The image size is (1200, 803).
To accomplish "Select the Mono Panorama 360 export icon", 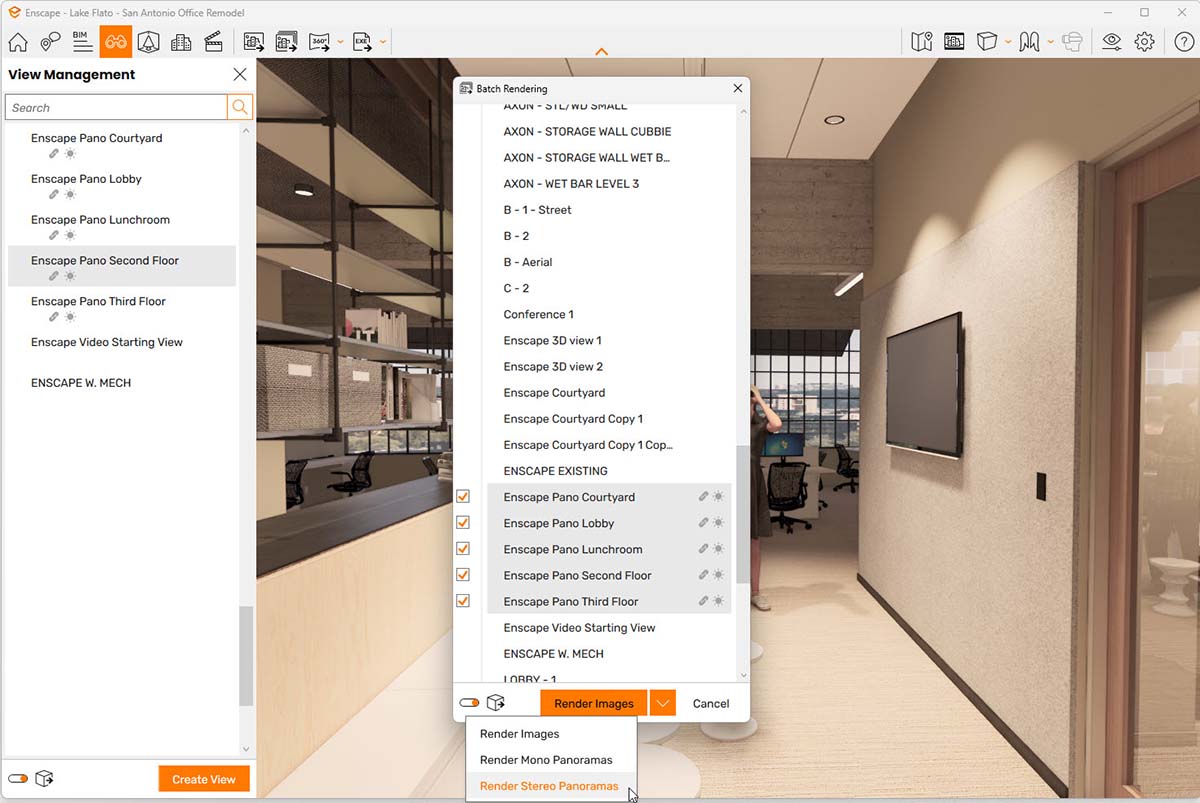I will 318,41.
